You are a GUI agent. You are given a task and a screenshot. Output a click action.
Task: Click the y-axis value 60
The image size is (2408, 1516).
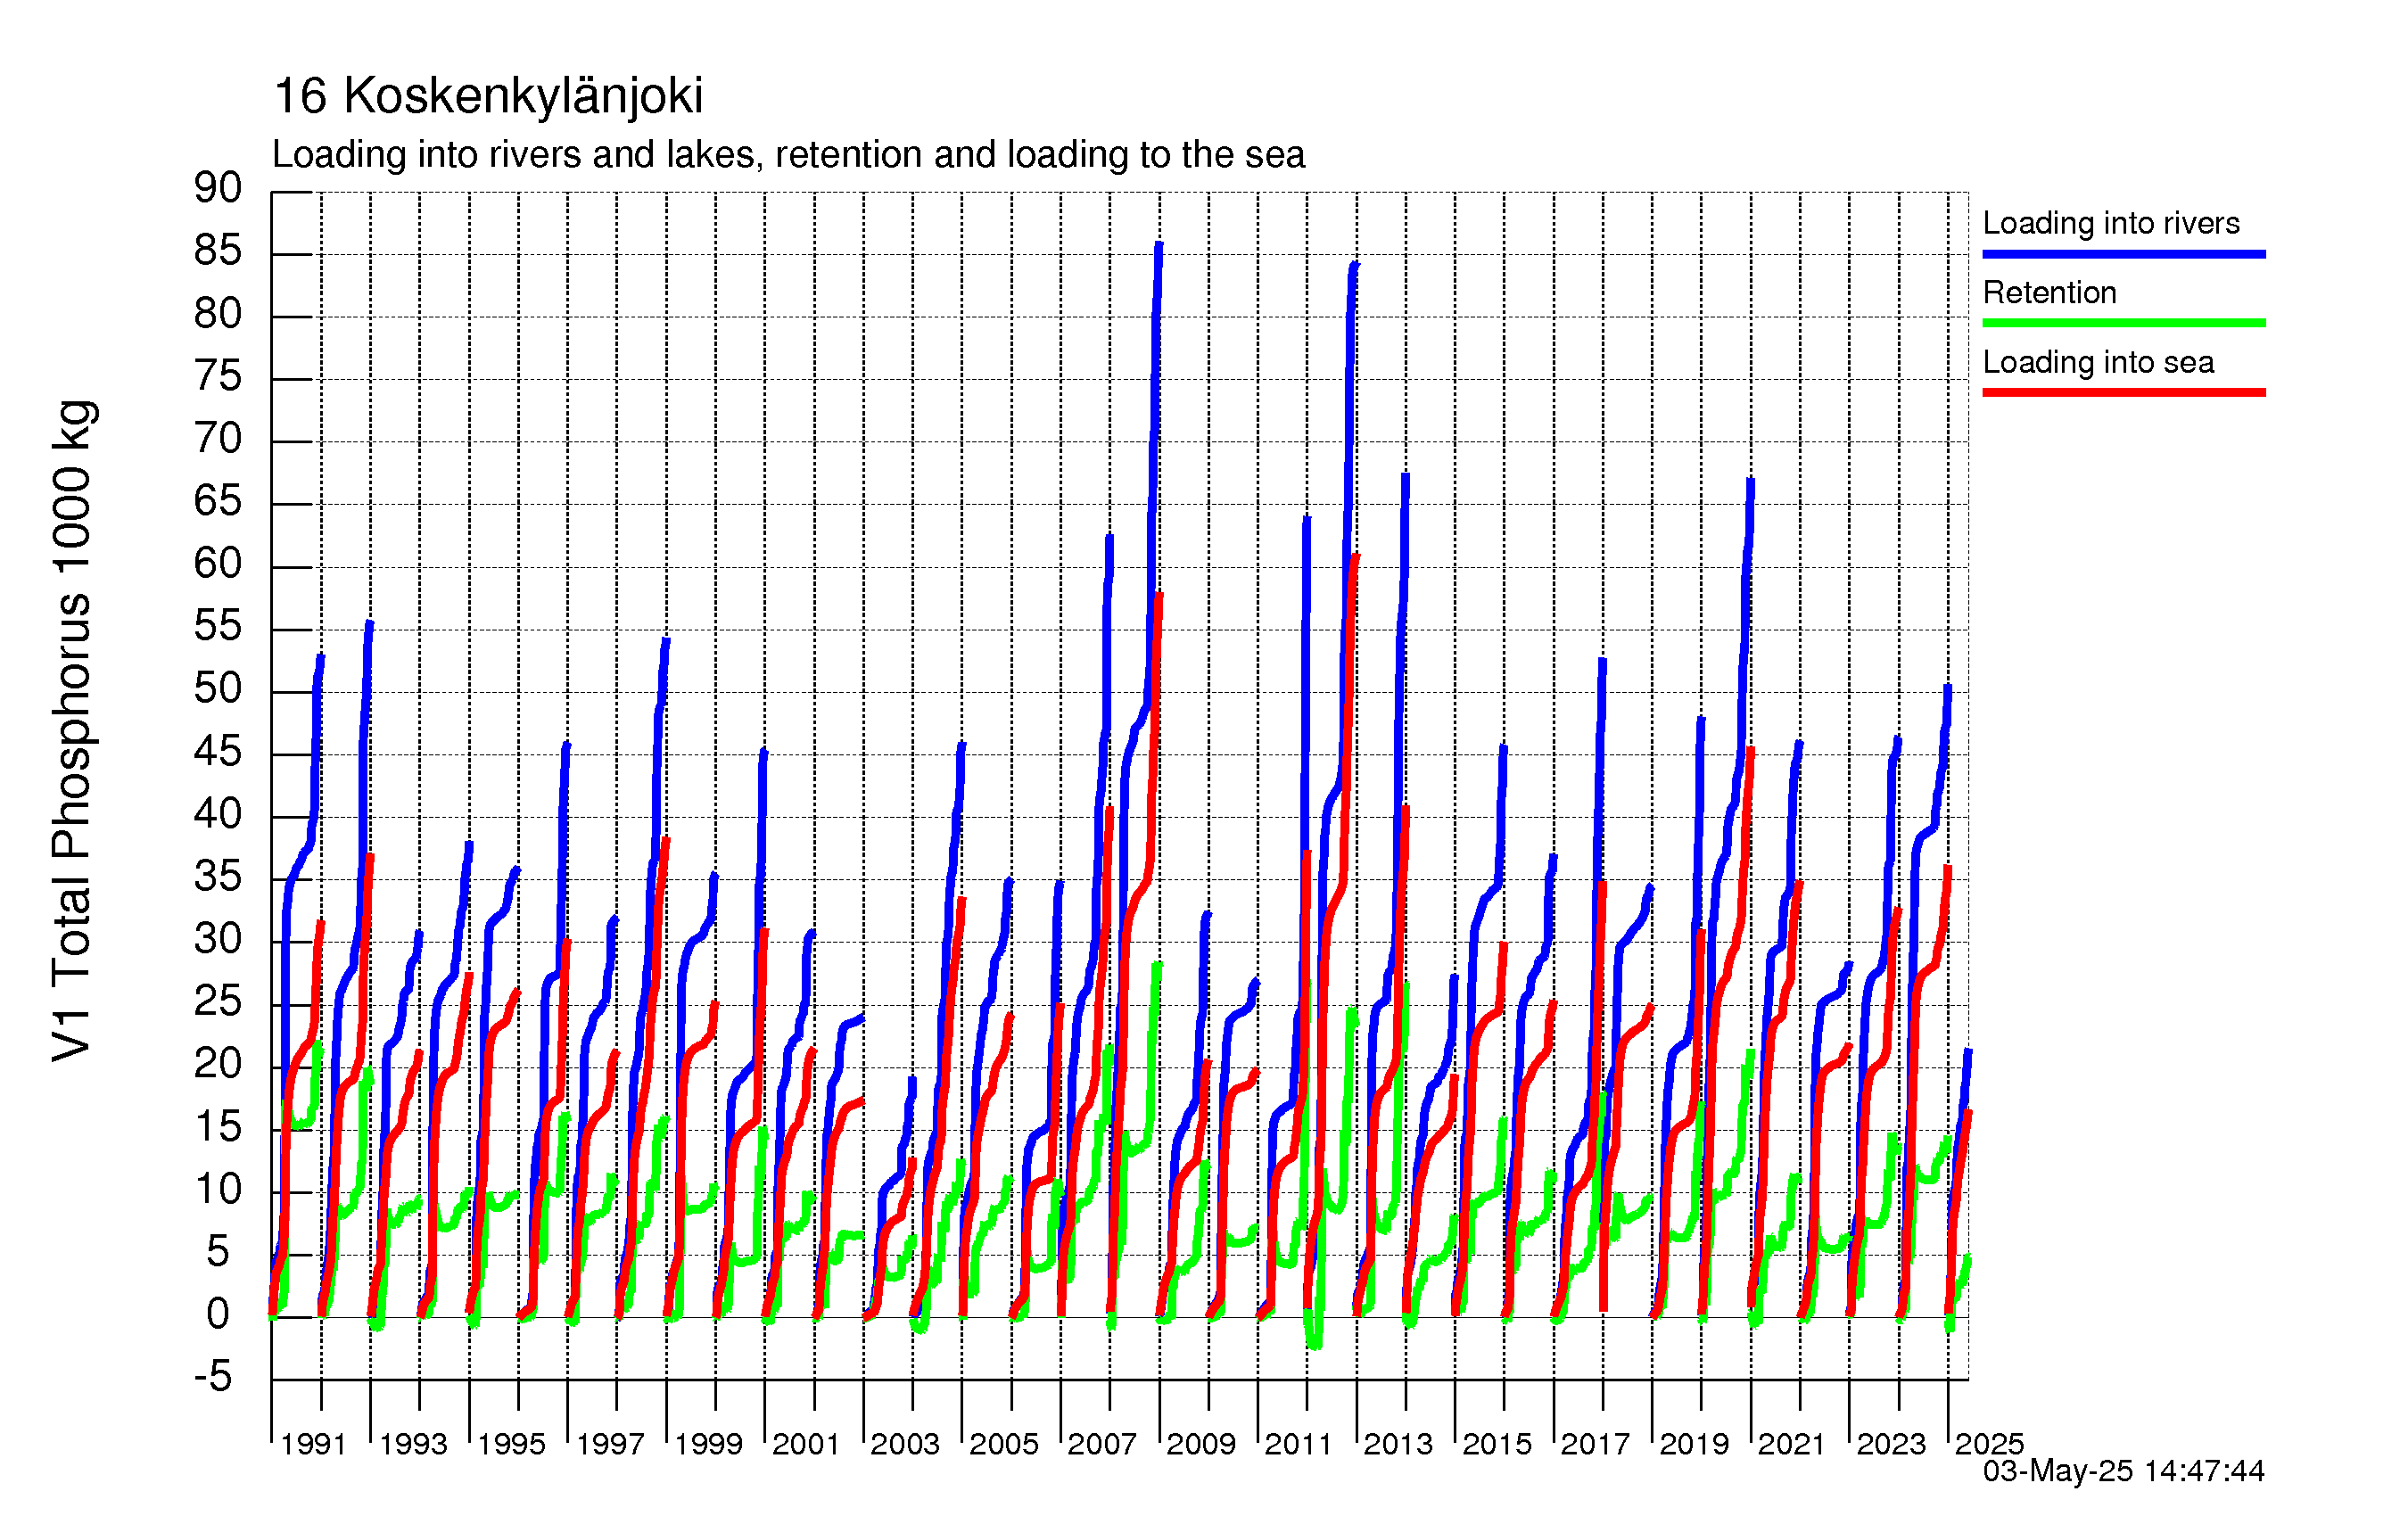(218, 564)
